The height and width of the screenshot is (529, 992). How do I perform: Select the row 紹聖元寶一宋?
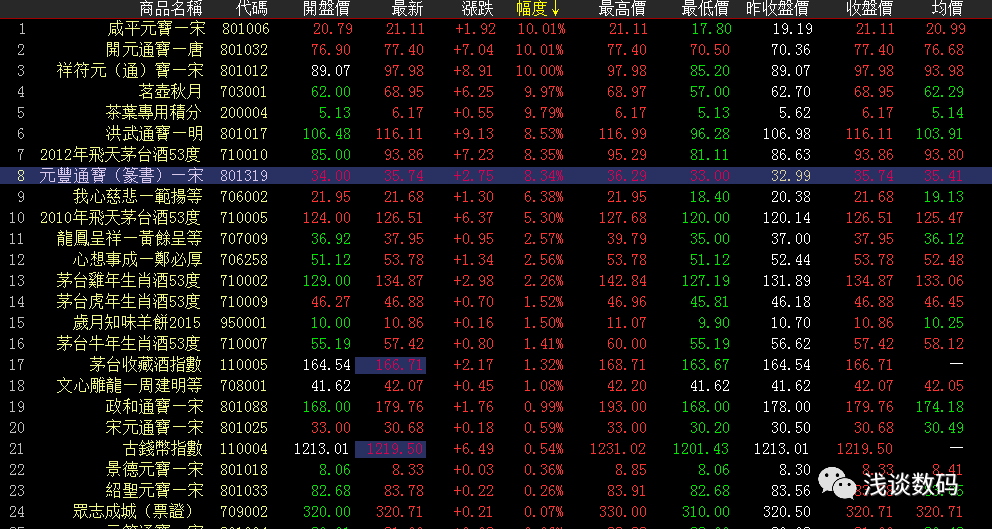496,490
